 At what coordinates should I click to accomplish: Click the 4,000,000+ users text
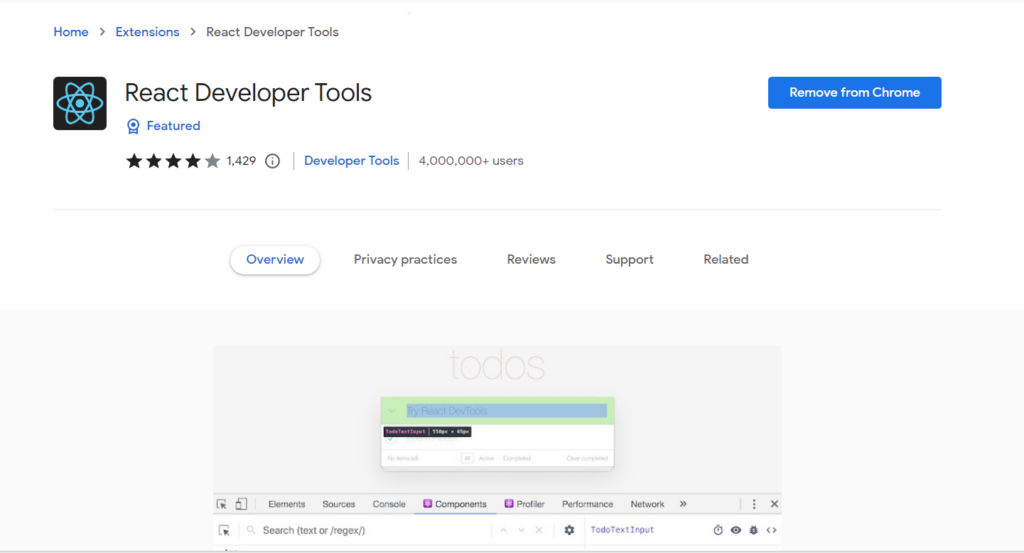pos(471,161)
